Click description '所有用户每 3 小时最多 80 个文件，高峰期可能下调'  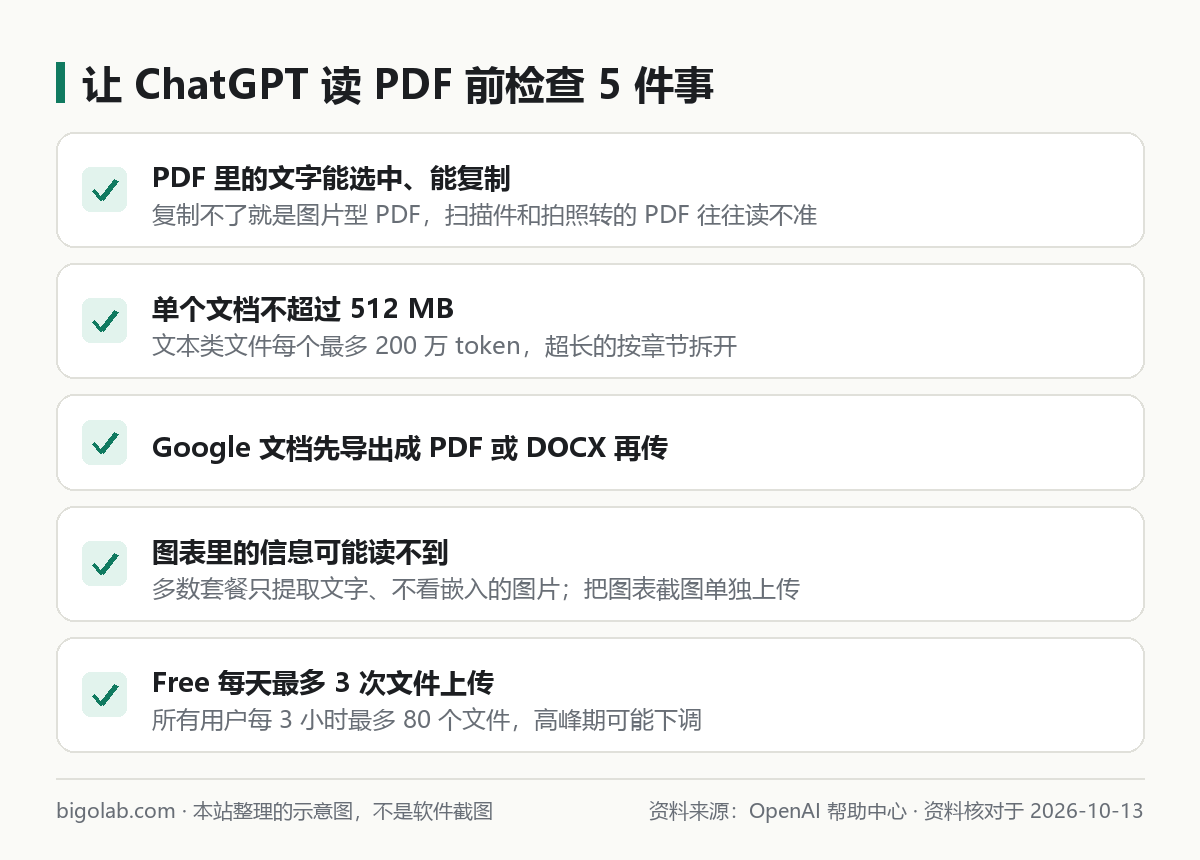click(x=426, y=720)
